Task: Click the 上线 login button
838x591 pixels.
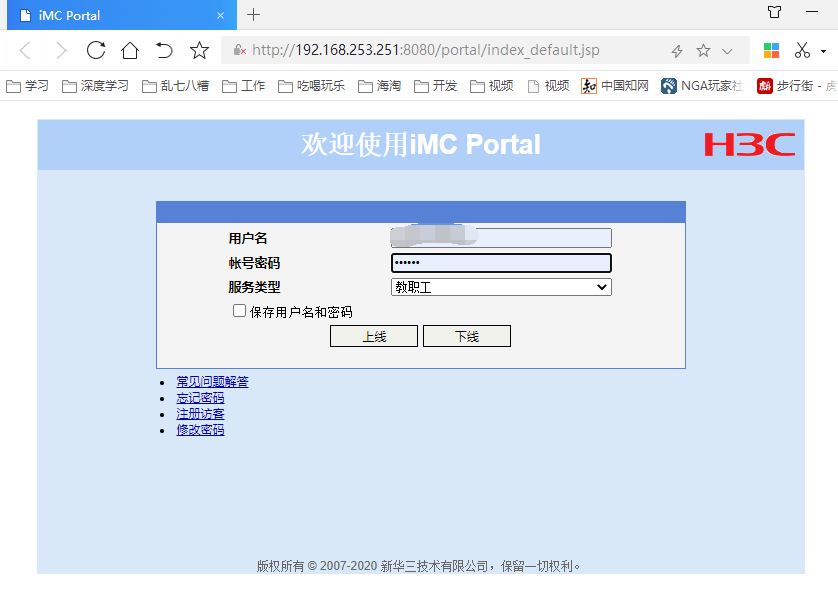Action: [374, 336]
